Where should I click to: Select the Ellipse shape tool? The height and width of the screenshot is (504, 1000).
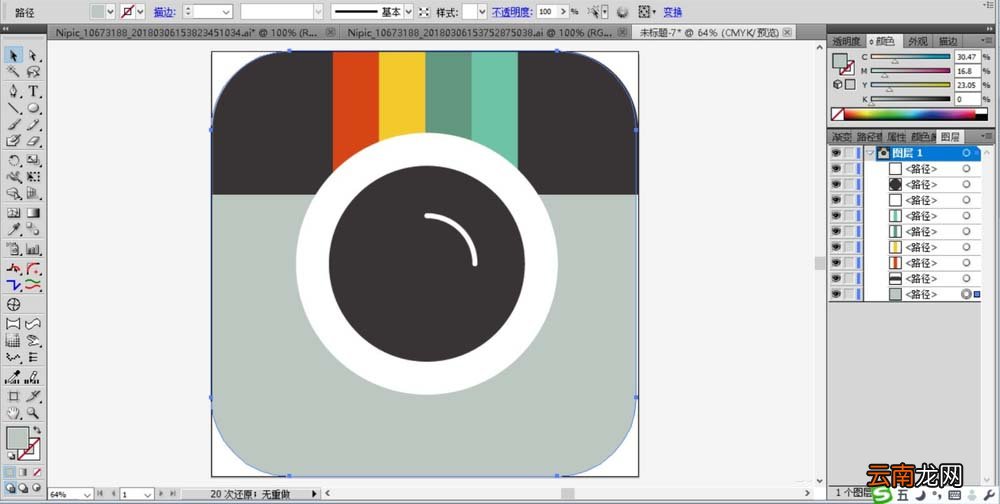(33, 108)
